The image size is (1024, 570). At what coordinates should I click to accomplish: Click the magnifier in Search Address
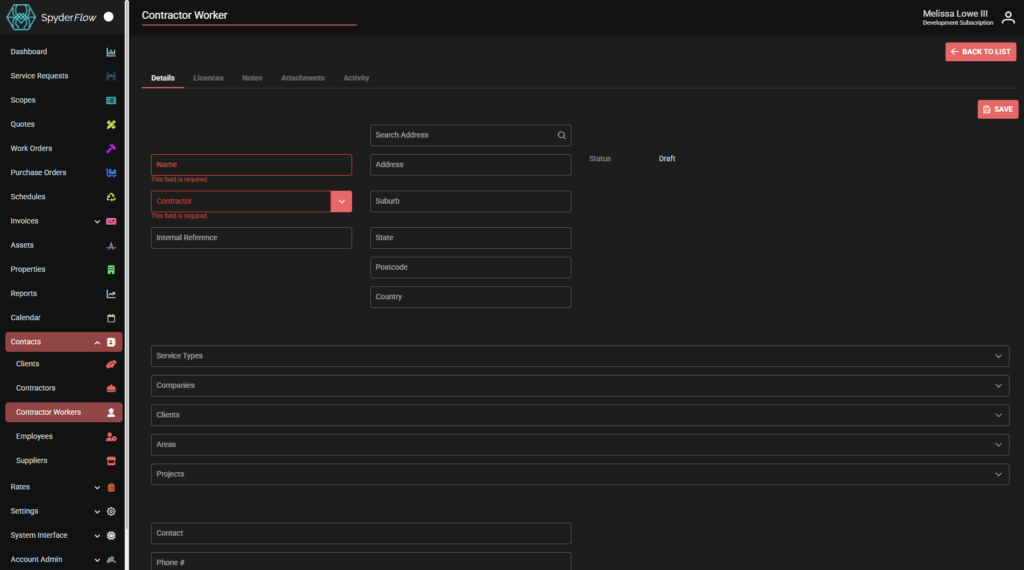pos(562,135)
